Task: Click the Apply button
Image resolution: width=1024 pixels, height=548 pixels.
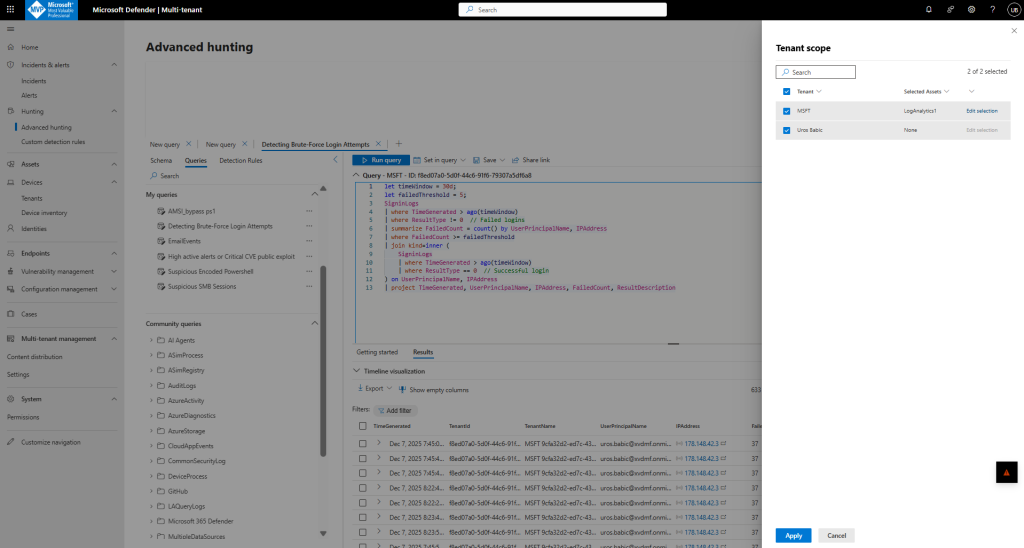Action: tap(793, 535)
